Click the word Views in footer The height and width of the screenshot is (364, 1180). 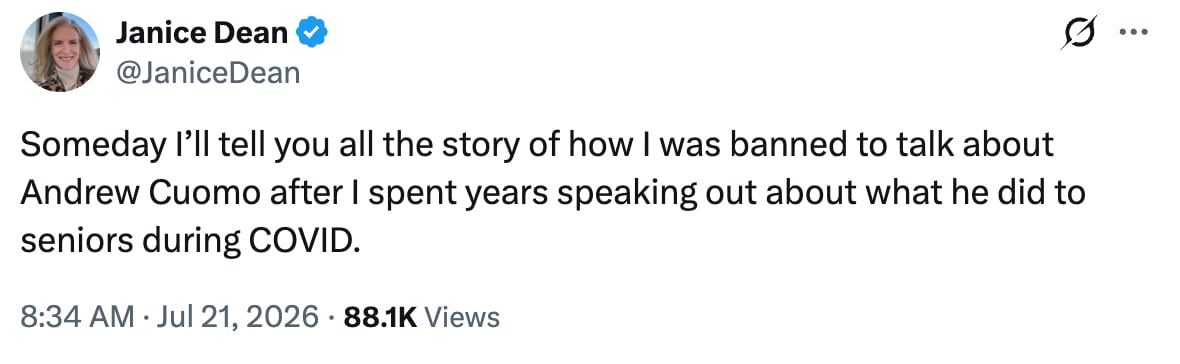click(x=462, y=317)
